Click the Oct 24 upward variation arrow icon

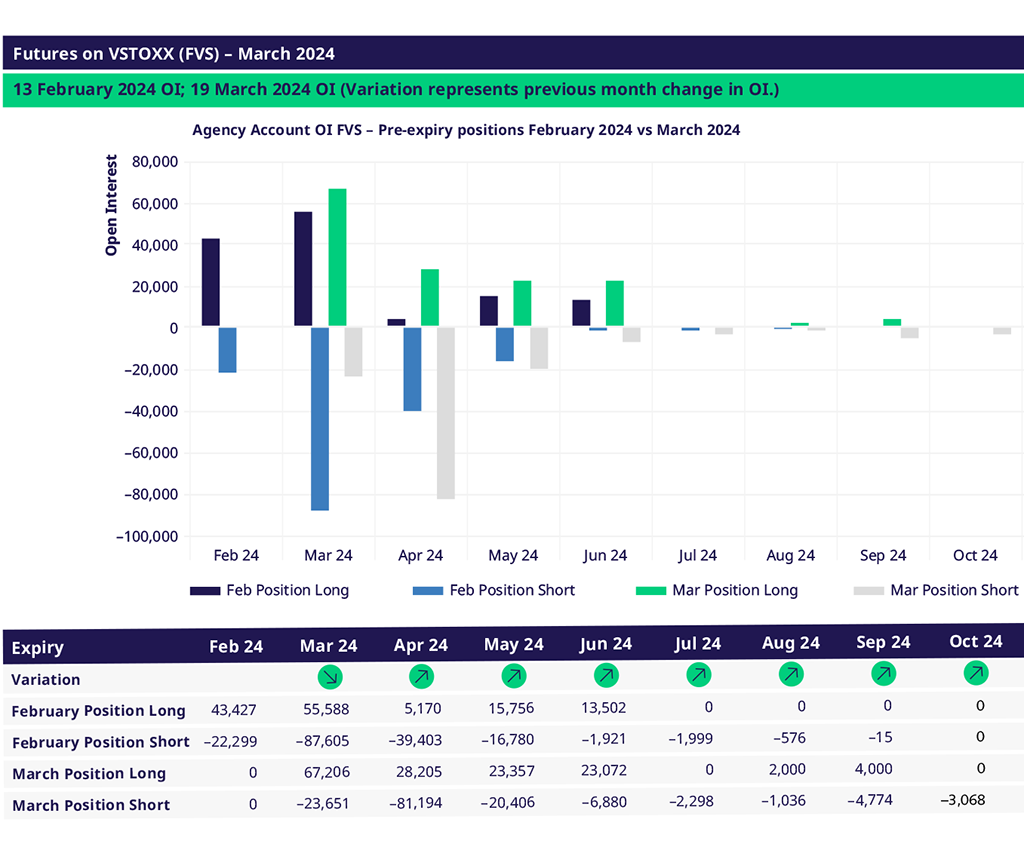(976, 672)
